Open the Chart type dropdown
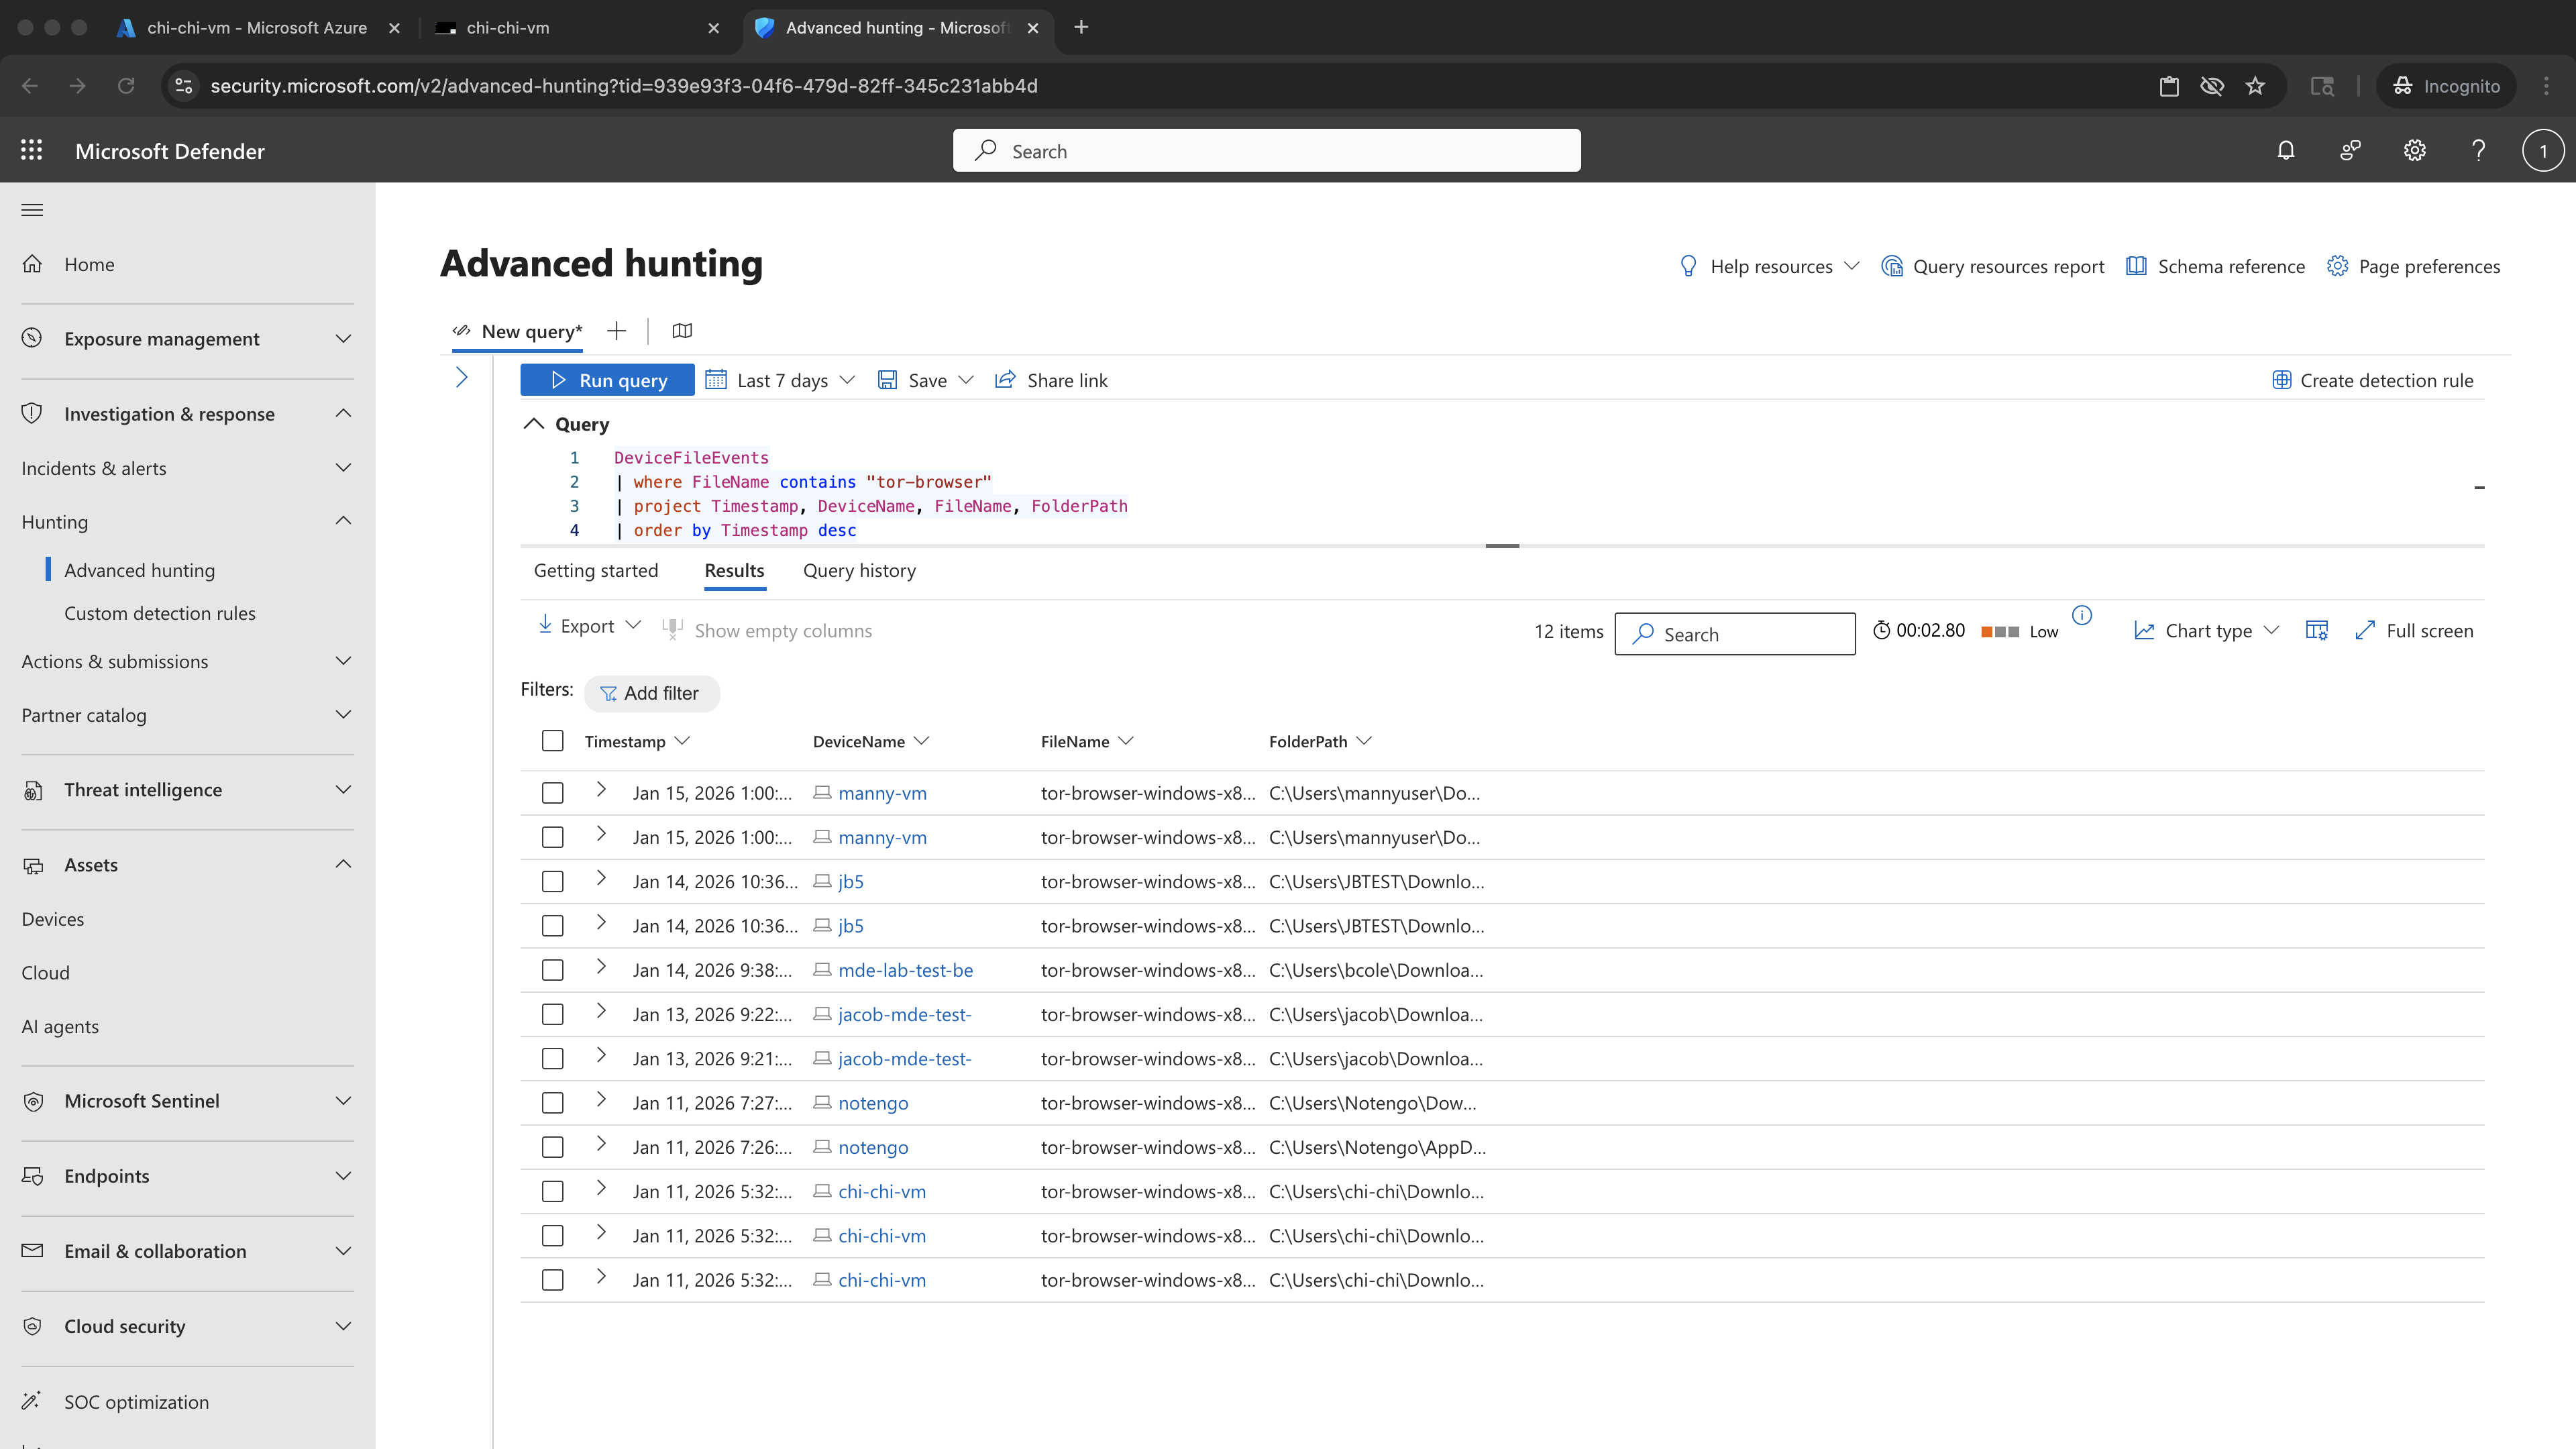The image size is (2576, 1449). (2206, 630)
